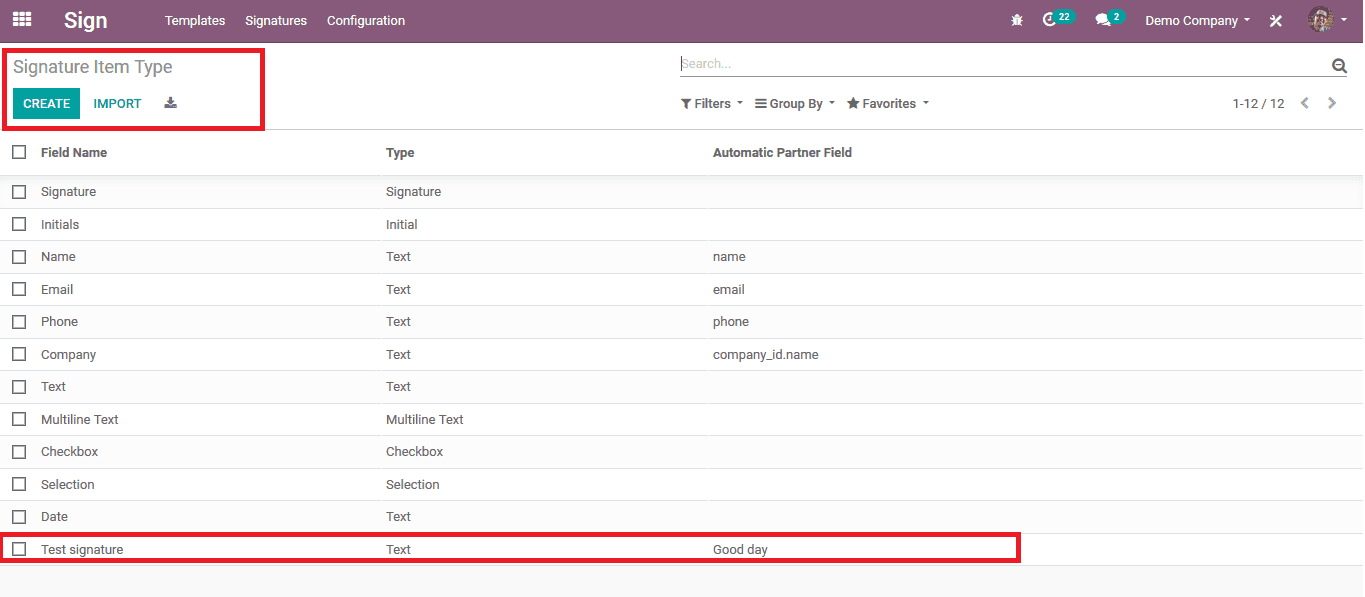Expand the Group By dropdown
This screenshot has width=1365, height=597.
(x=795, y=103)
